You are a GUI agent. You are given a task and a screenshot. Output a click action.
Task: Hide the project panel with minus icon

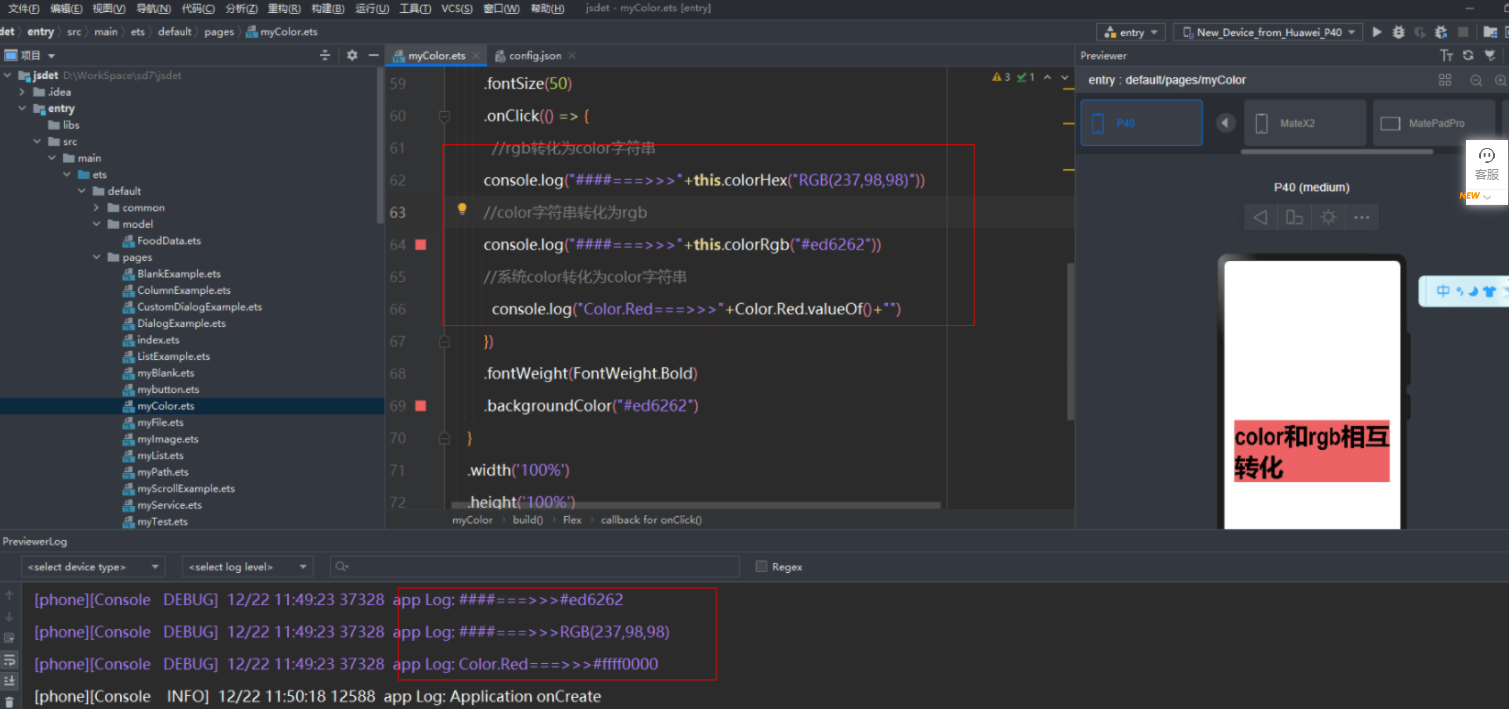373,56
